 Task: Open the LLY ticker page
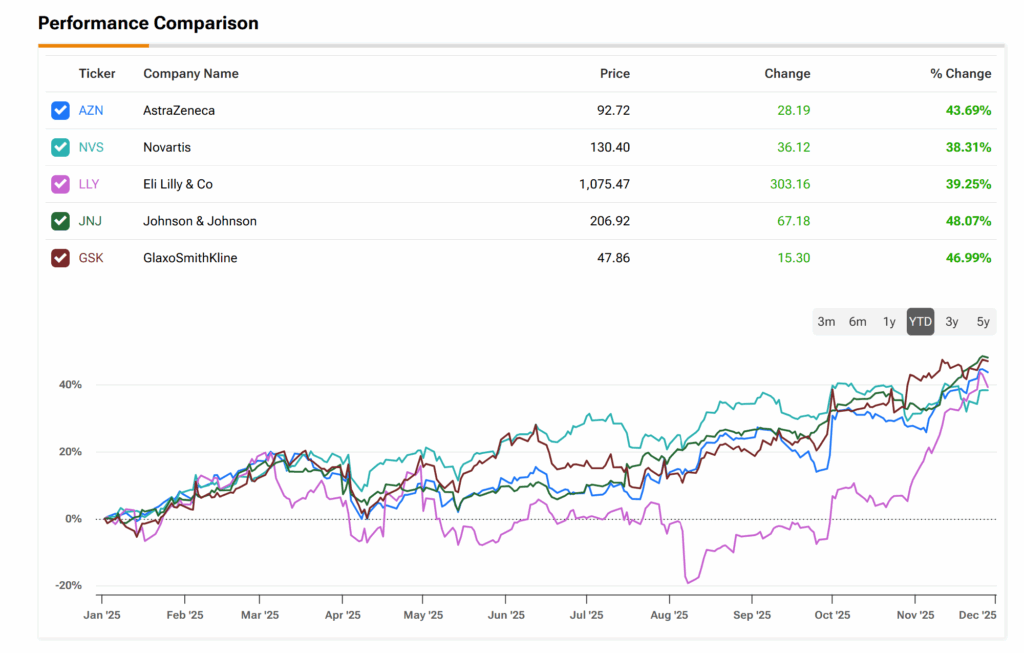pyautogui.click(x=89, y=184)
